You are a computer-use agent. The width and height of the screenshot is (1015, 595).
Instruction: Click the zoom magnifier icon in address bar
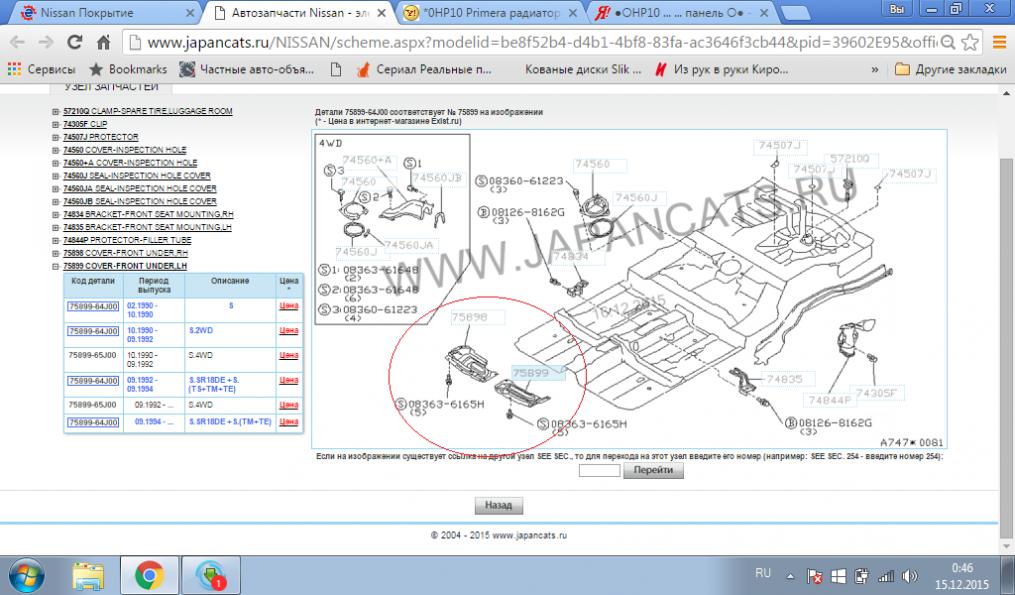coord(948,43)
